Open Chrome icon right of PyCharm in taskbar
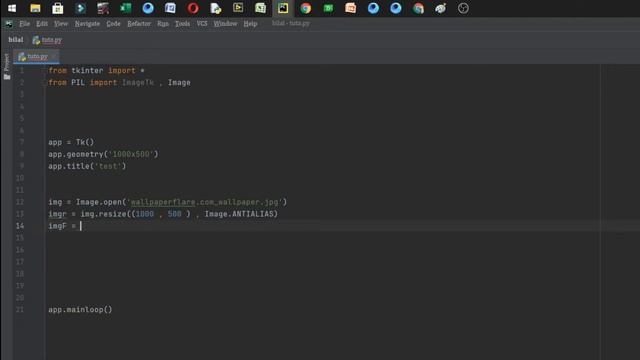The height and width of the screenshot is (360, 640). coord(305,8)
